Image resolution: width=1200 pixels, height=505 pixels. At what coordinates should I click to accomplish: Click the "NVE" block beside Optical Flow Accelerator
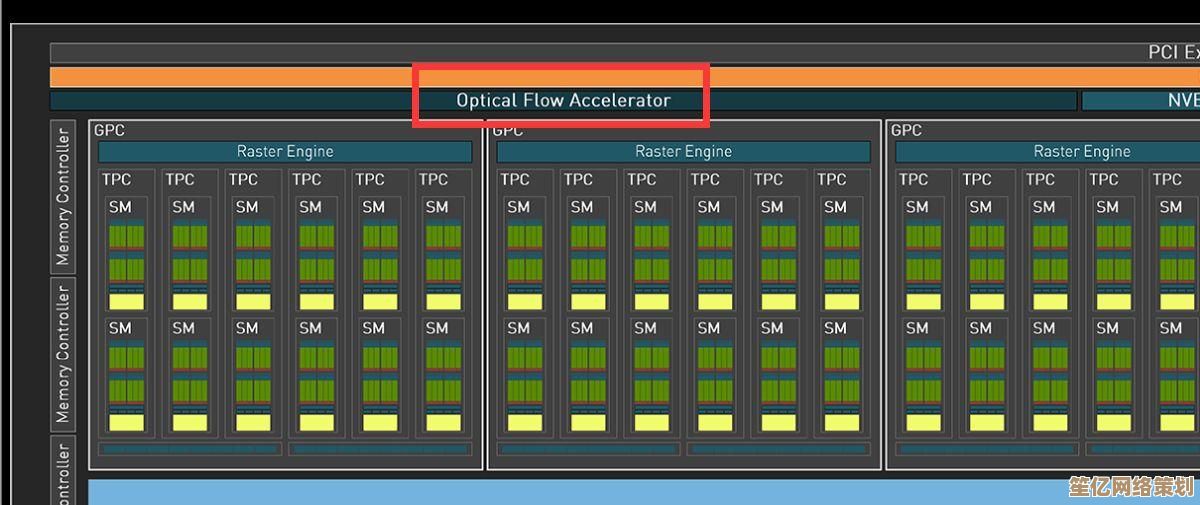(x=1140, y=100)
